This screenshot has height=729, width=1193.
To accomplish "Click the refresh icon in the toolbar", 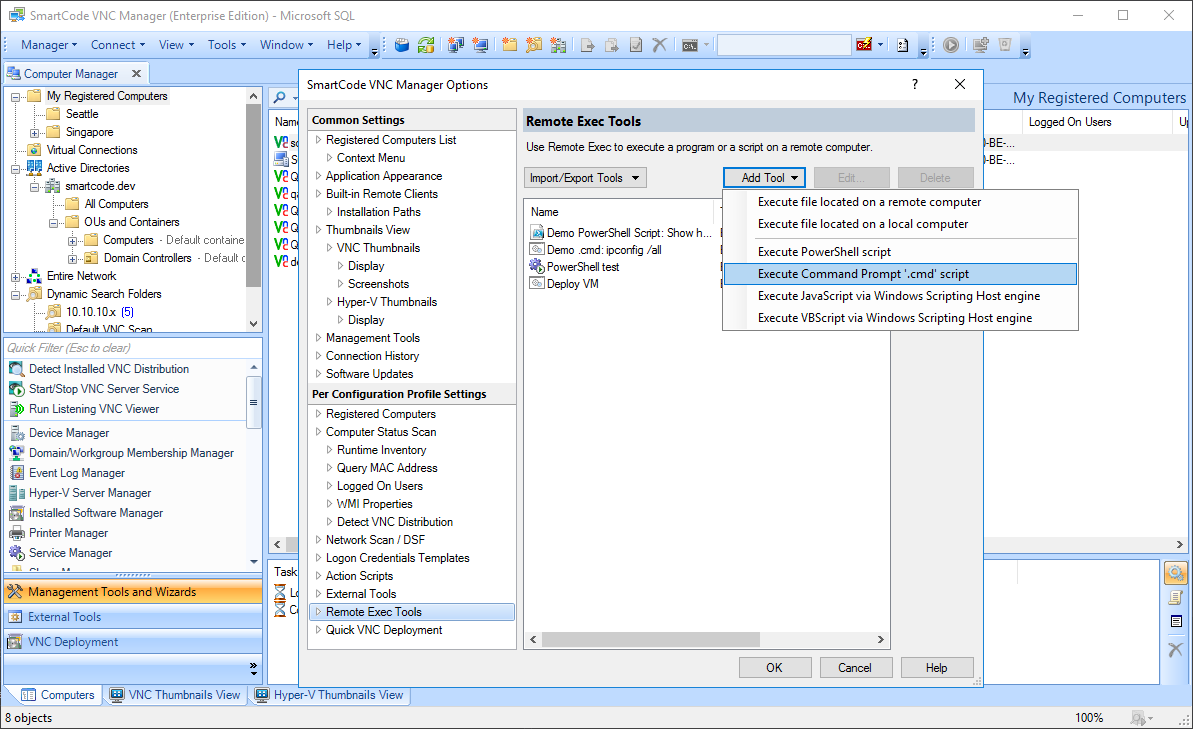I will 427,45.
